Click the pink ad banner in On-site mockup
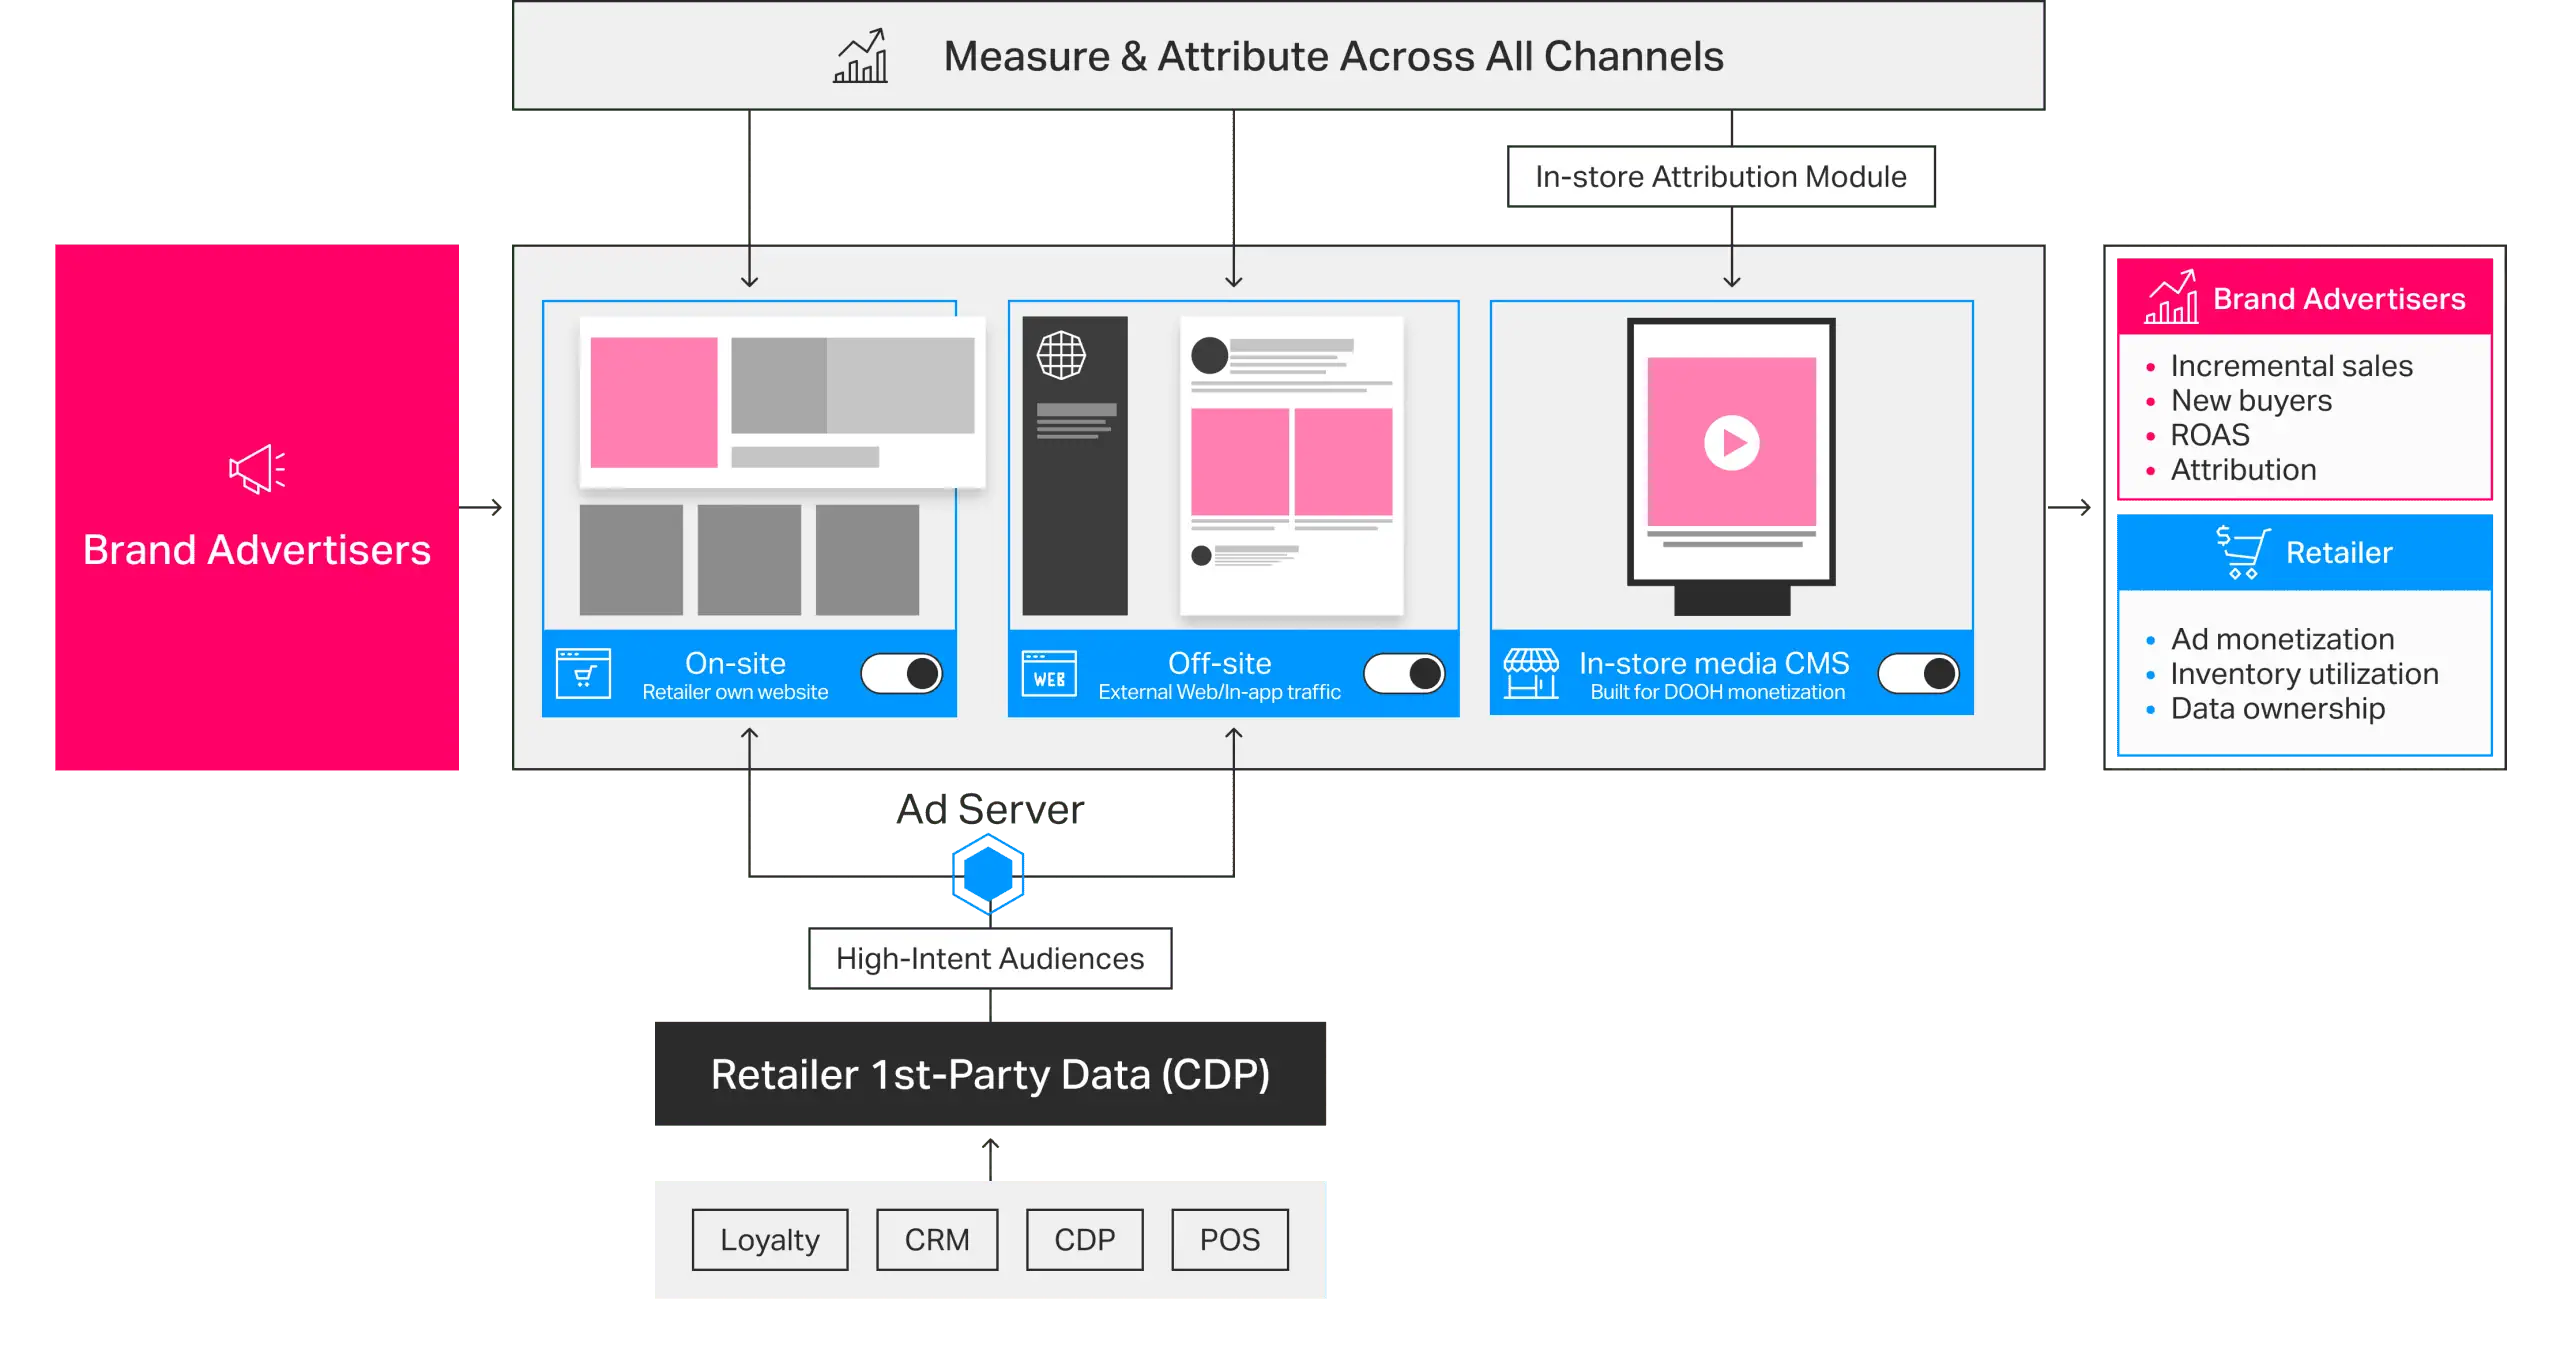The width and height of the screenshot is (2560, 1354). tap(654, 402)
